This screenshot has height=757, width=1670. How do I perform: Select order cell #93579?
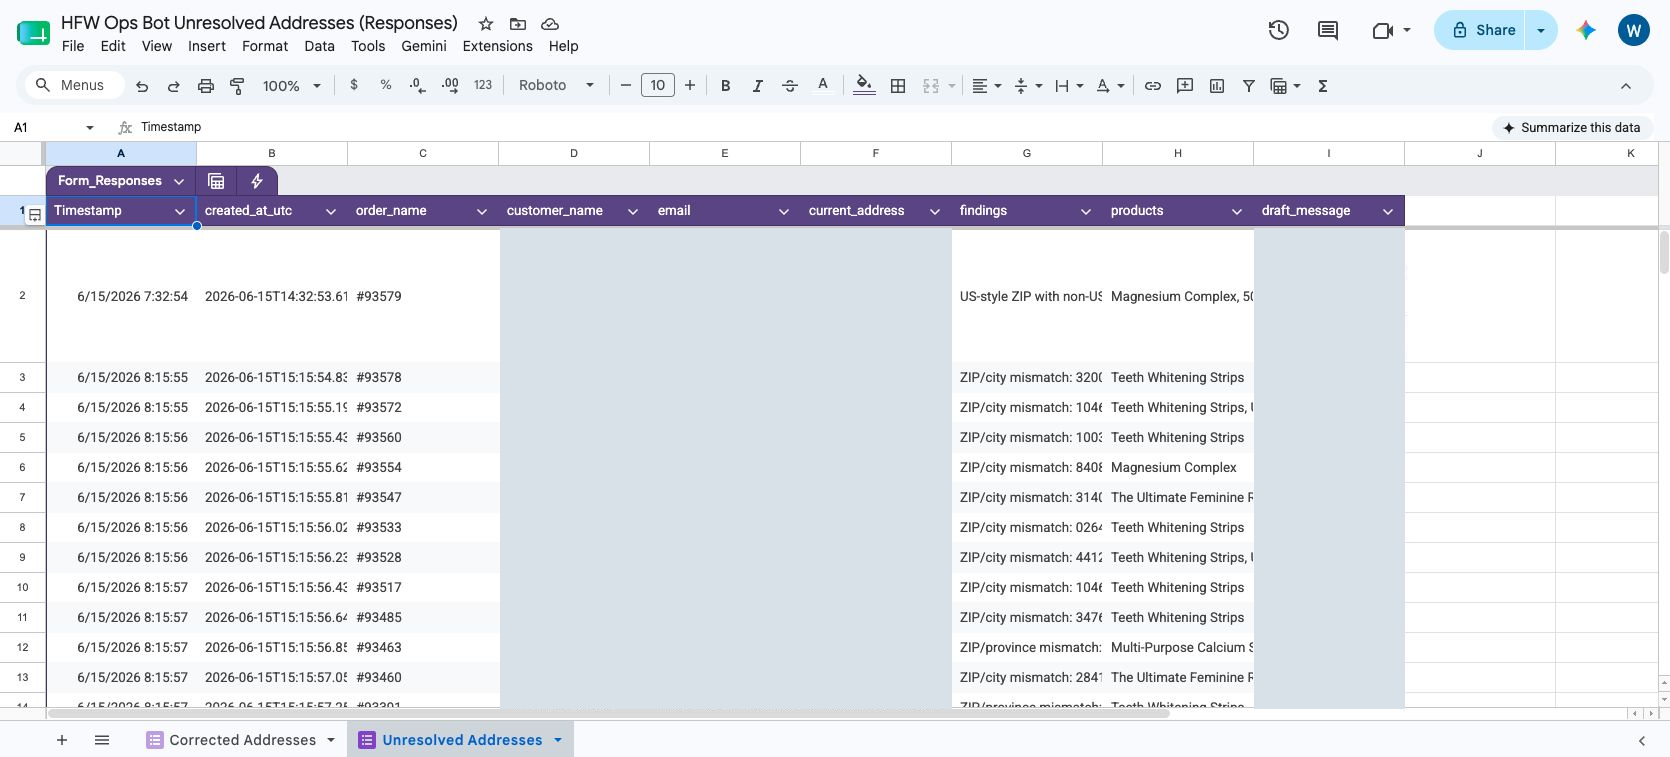(x=423, y=296)
